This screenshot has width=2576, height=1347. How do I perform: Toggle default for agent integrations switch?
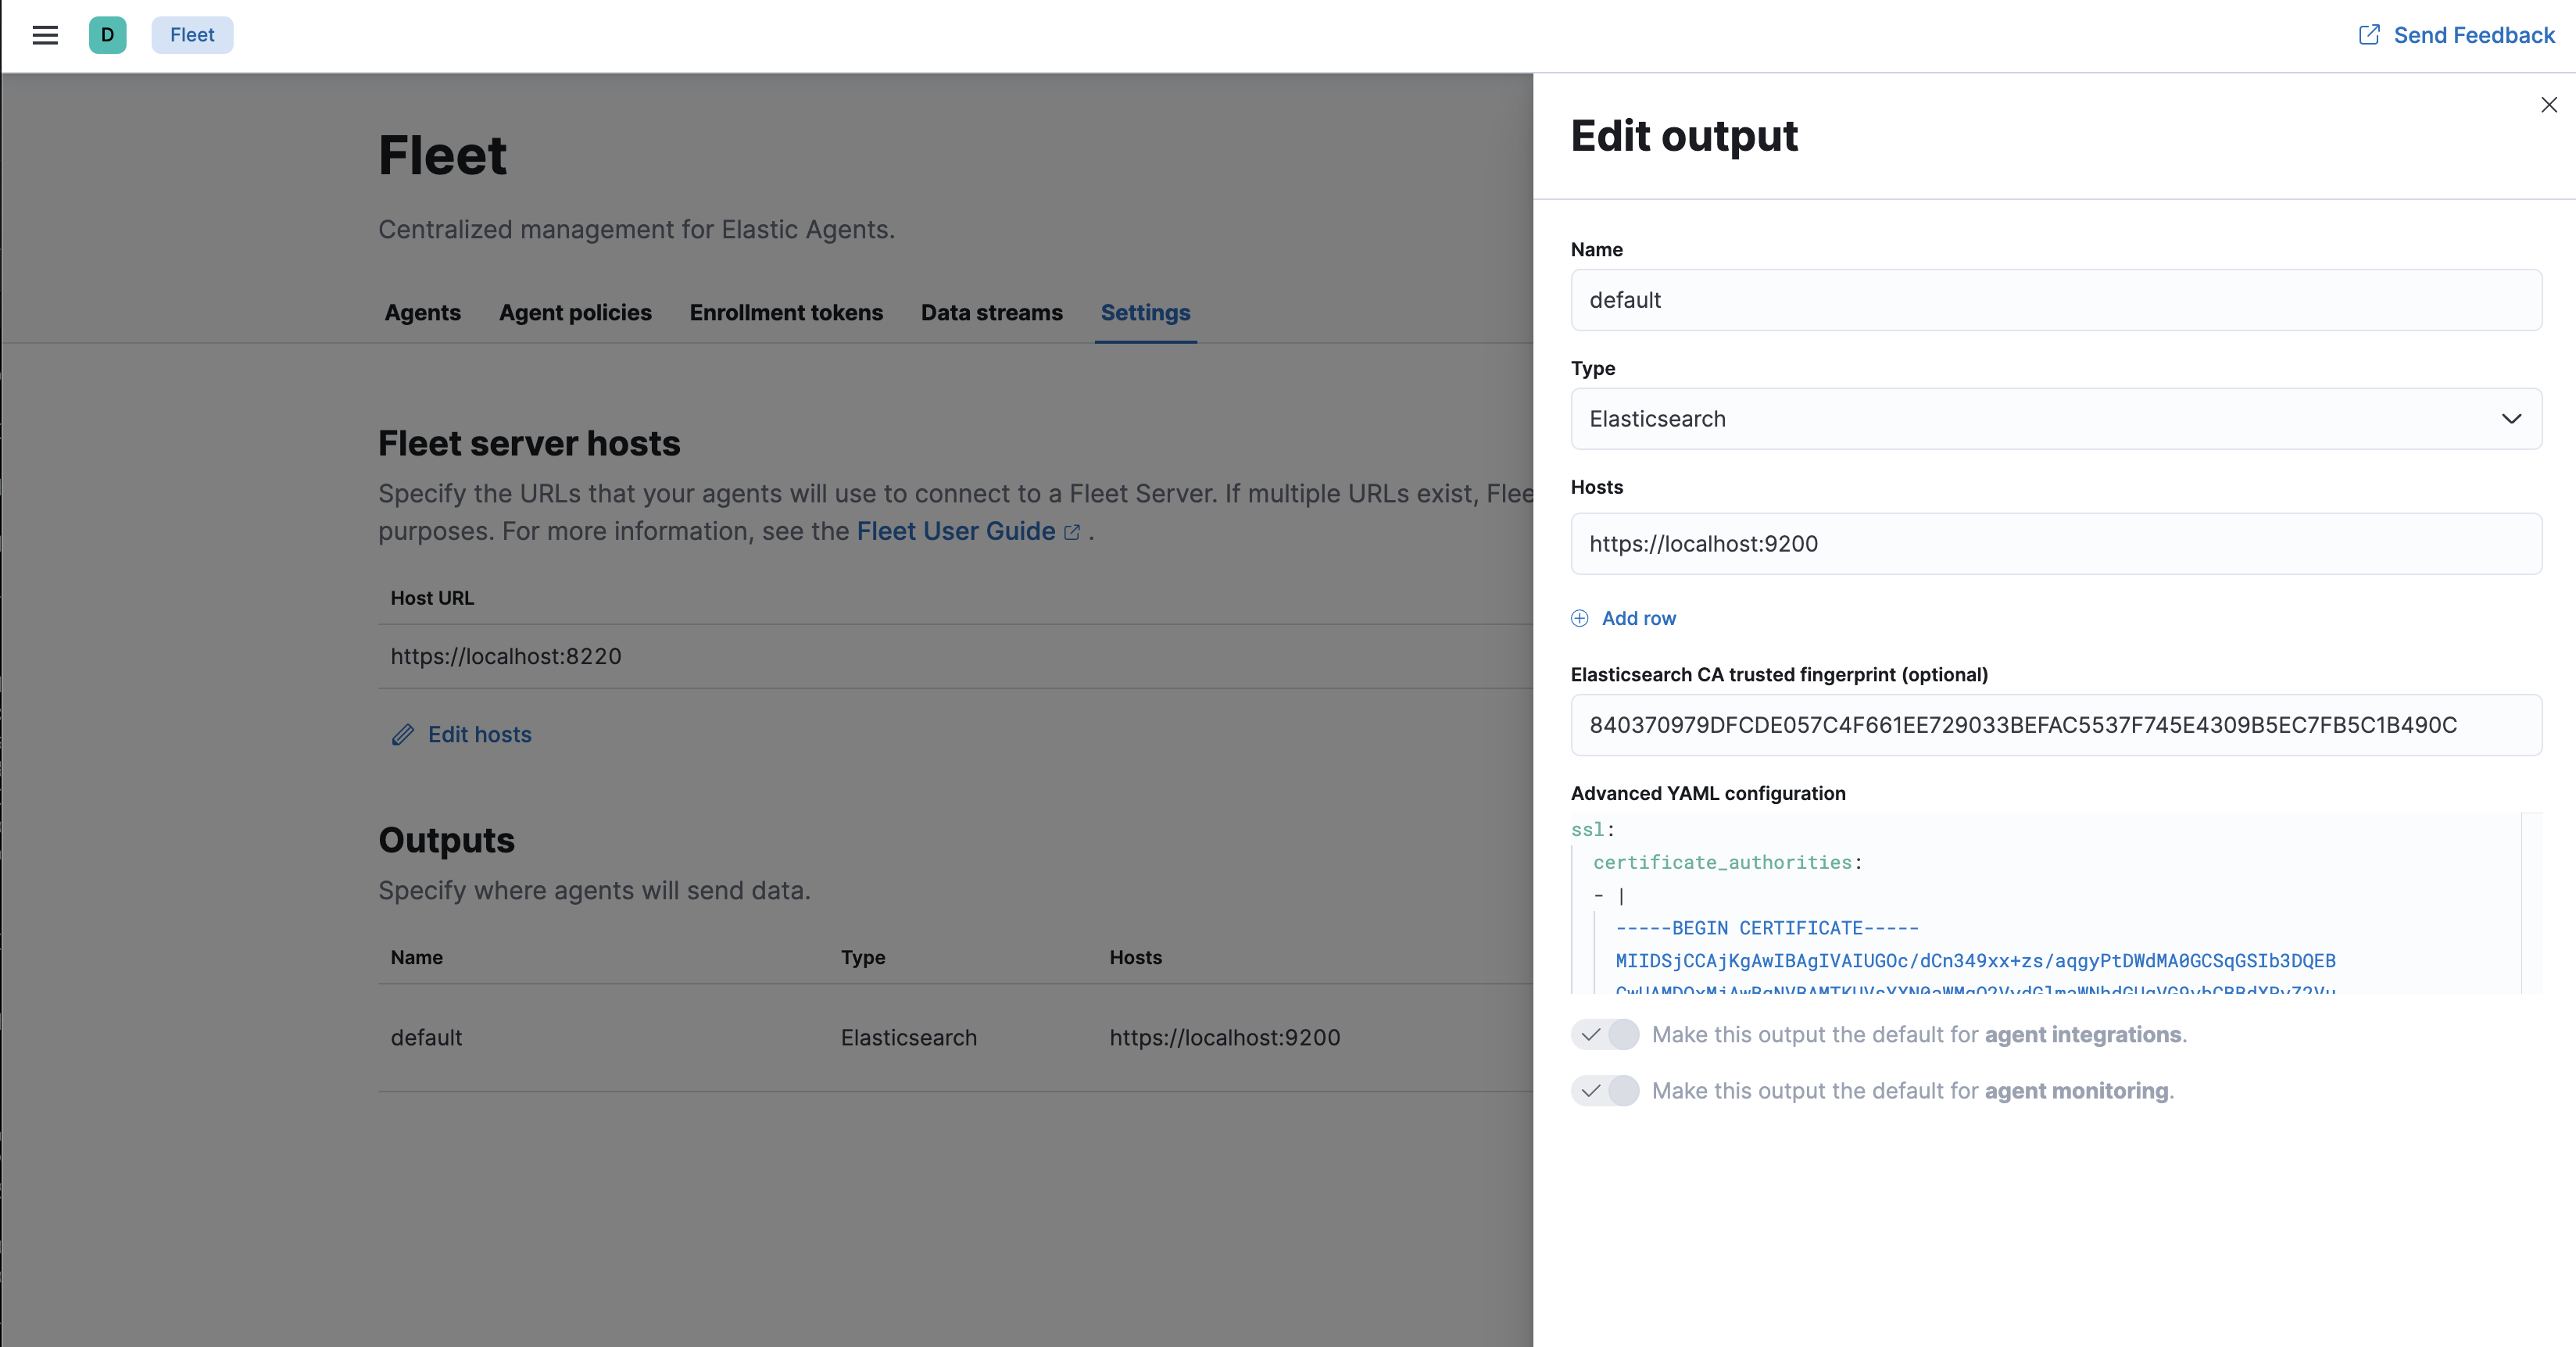tap(1604, 1034)
